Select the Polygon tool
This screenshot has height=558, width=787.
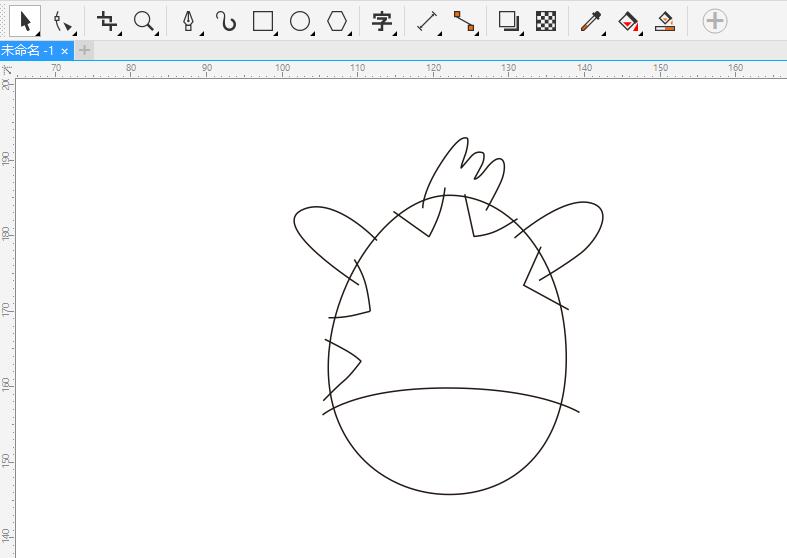pos(337,22)
